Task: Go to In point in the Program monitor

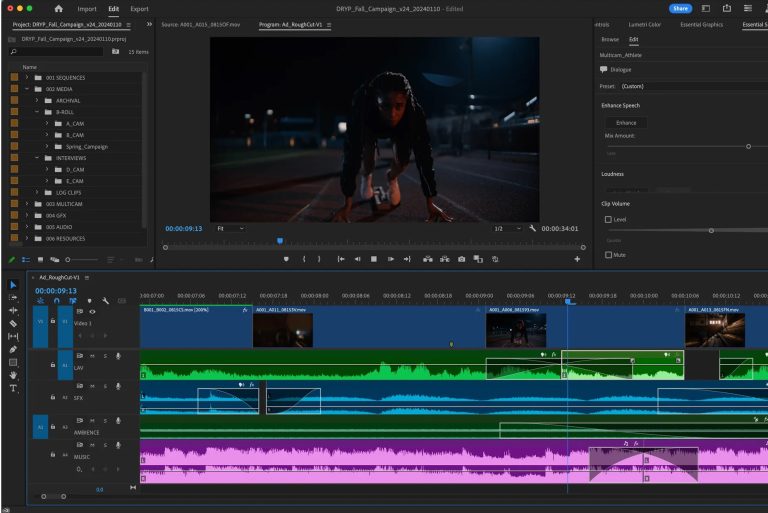Action: click(x=341, y=259)
